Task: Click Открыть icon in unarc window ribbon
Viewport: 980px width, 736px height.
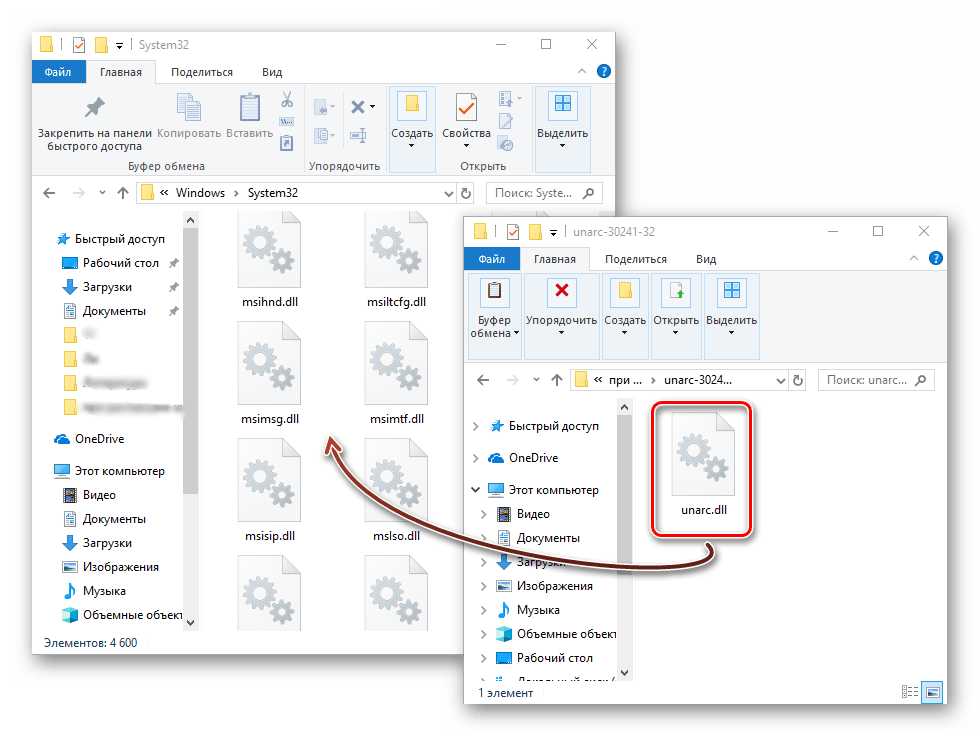Action: pyautogui.click(x=676, y=292)
